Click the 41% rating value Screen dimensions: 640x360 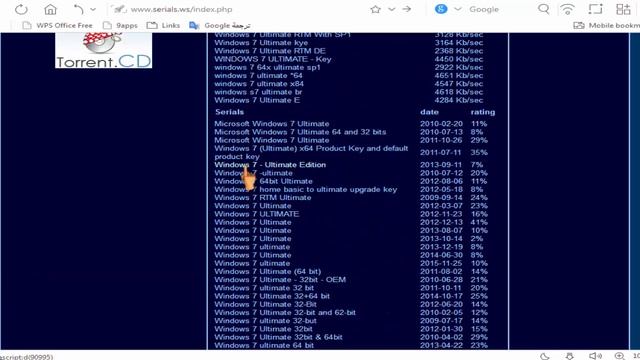pyautogui.click(x=479, y=222)
